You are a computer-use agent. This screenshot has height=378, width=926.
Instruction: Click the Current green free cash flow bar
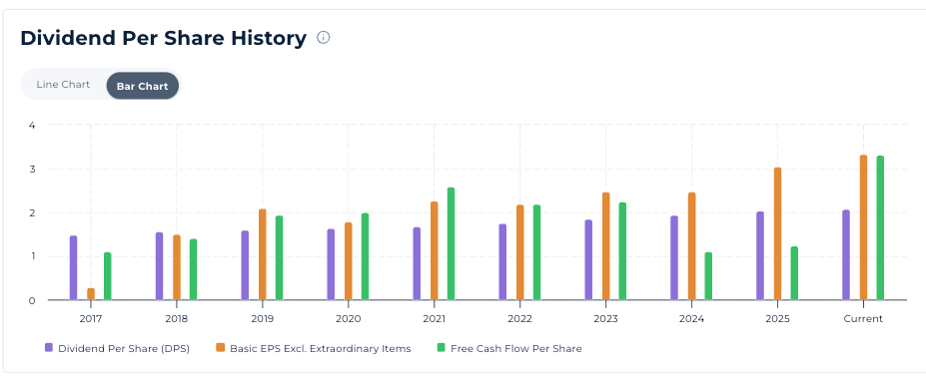881,228
